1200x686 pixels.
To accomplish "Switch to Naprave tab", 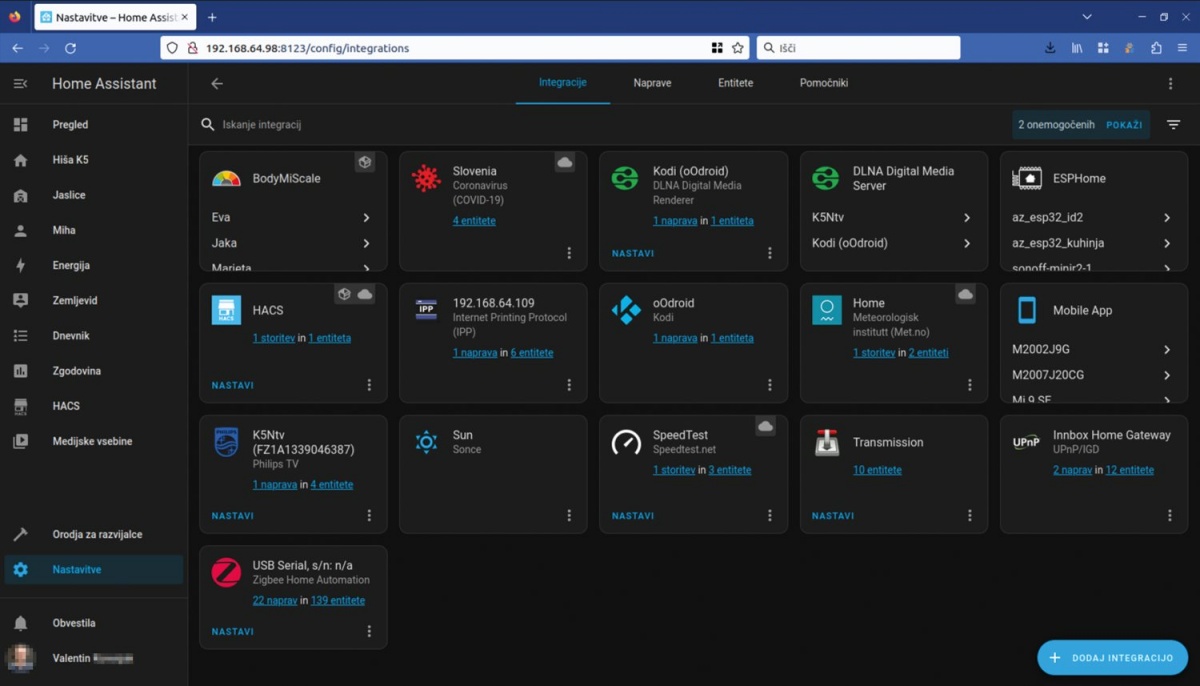I will (652, 83).
